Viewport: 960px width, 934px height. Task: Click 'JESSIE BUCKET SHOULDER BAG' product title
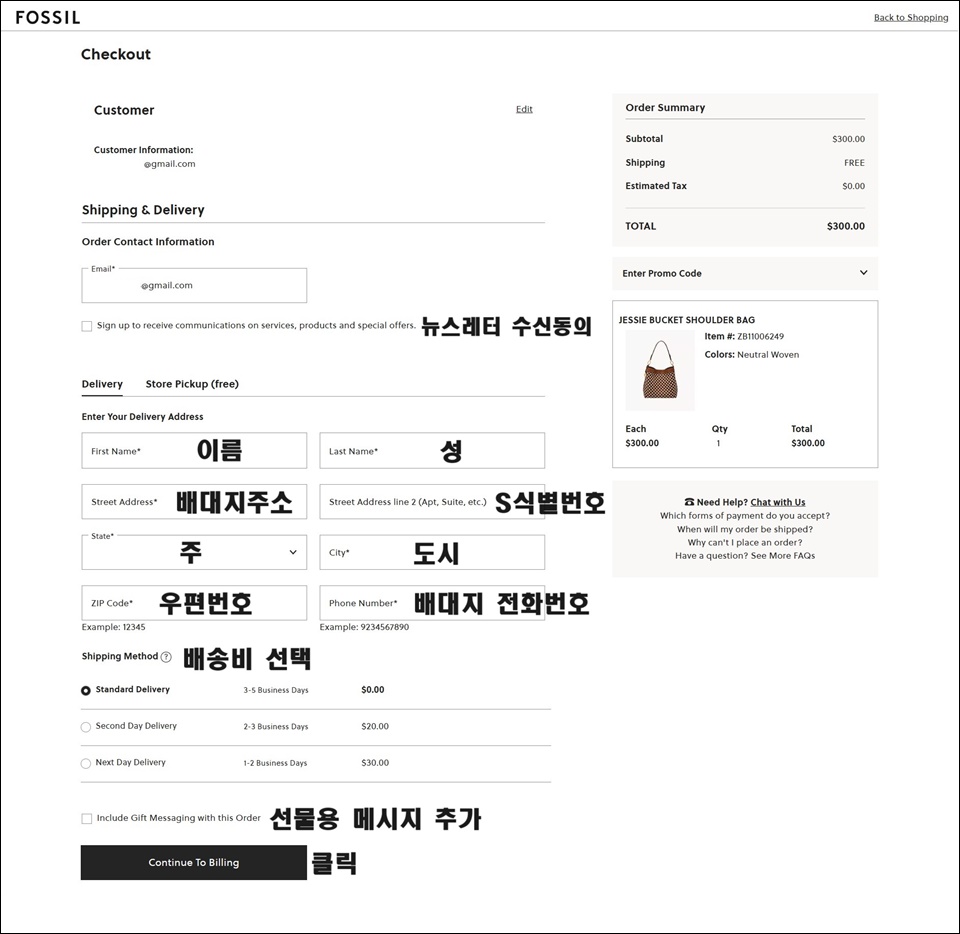point(686,320)
